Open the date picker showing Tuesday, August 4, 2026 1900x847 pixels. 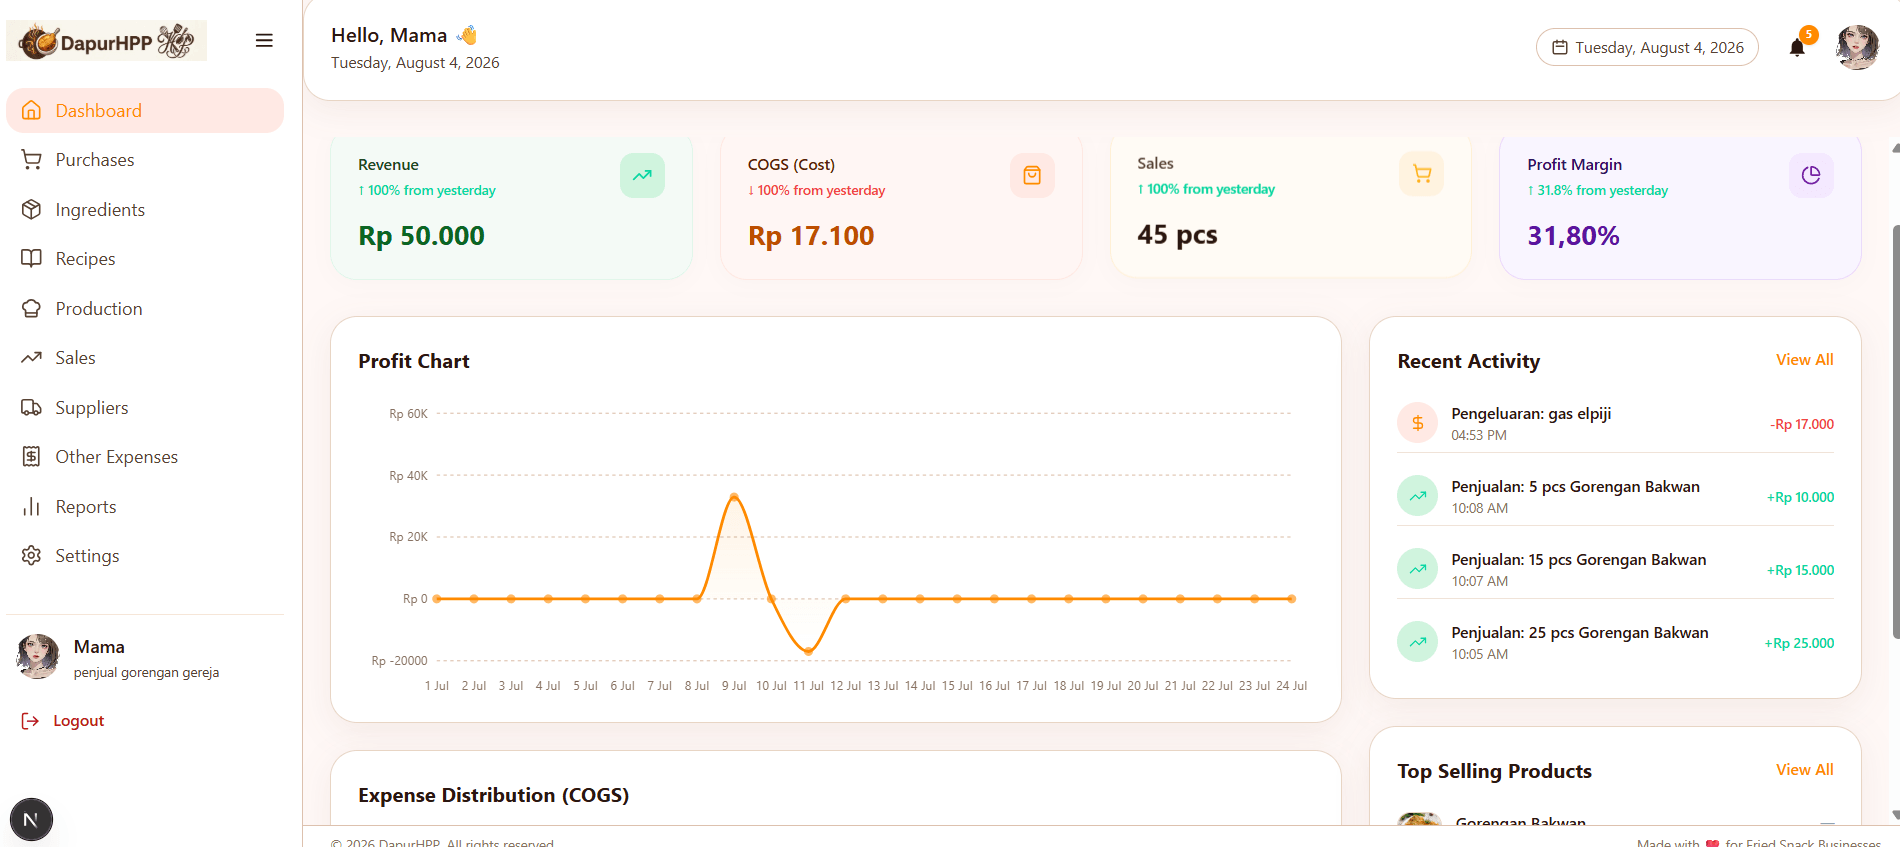(x=1647, y=47)
